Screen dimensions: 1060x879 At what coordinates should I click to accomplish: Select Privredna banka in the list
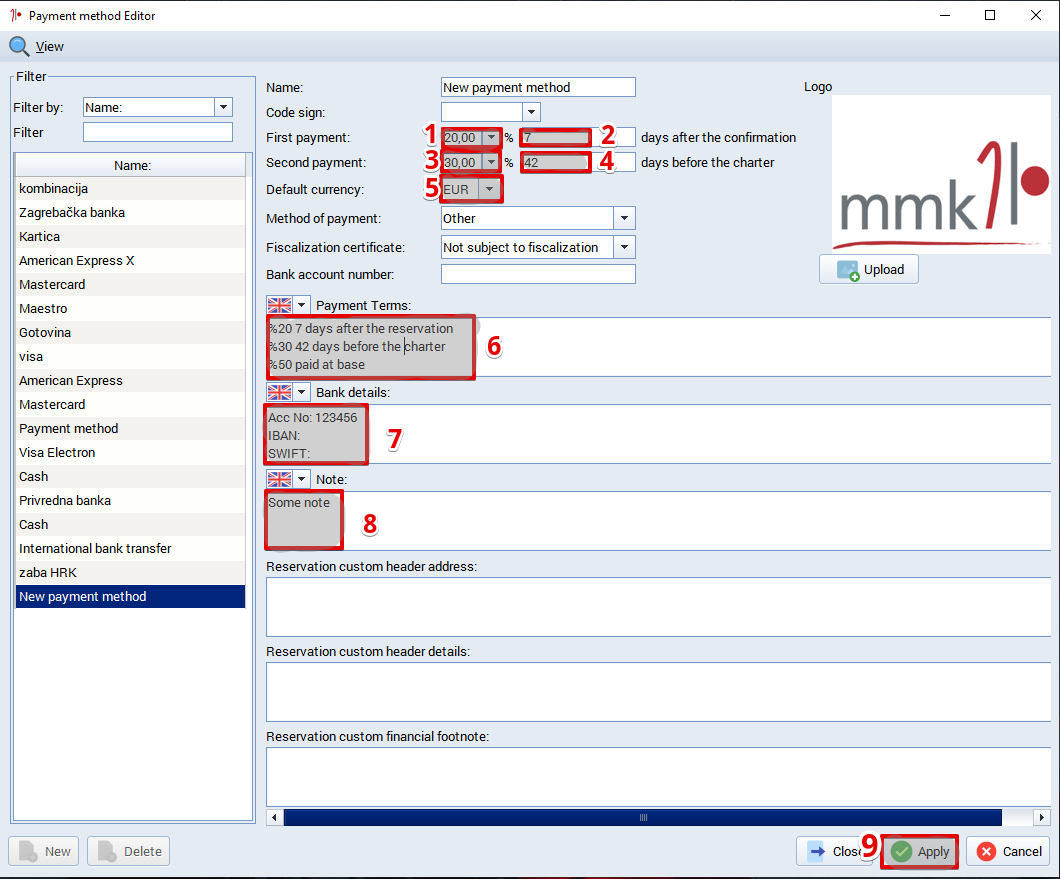(130, 500)
